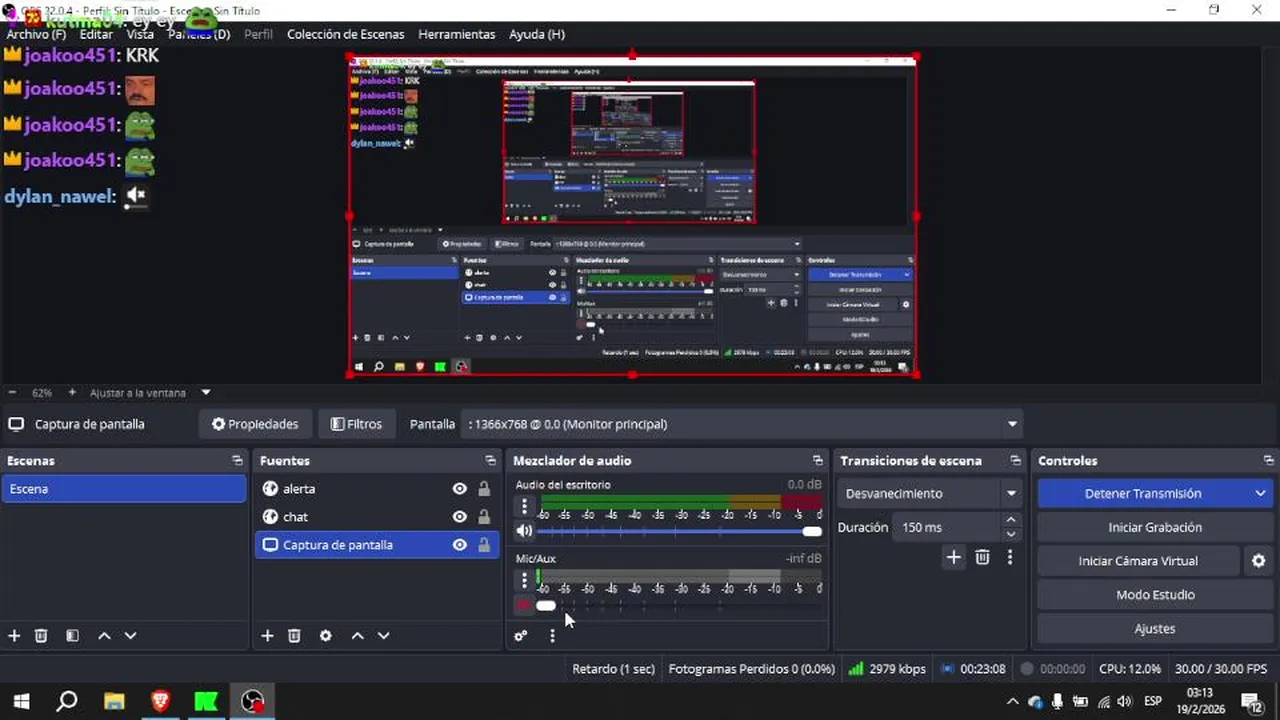Toggle lock on alerta source
Screen dimensions: 1280x720
point(484,489)
